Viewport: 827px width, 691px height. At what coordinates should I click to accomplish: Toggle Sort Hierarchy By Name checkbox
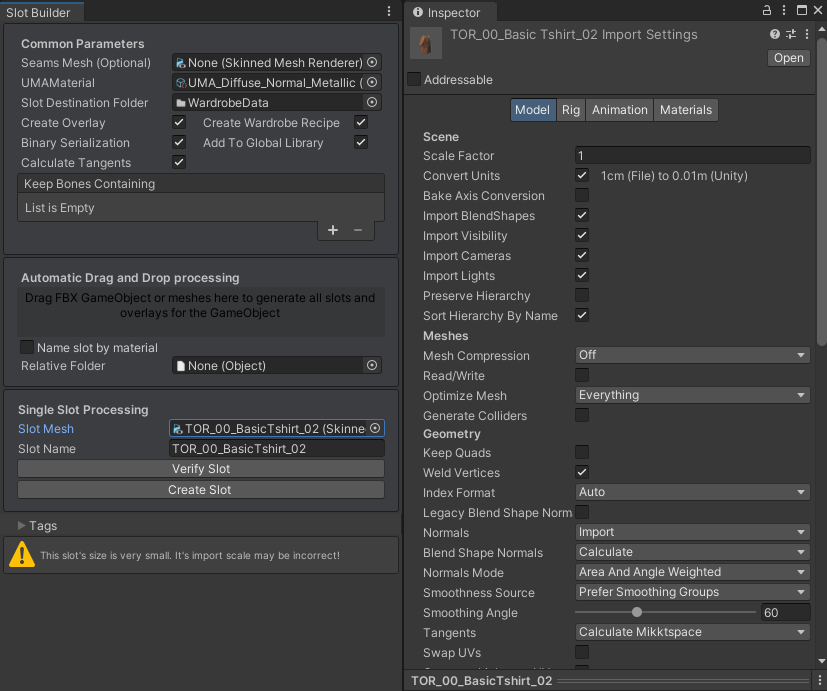[582, 315]
